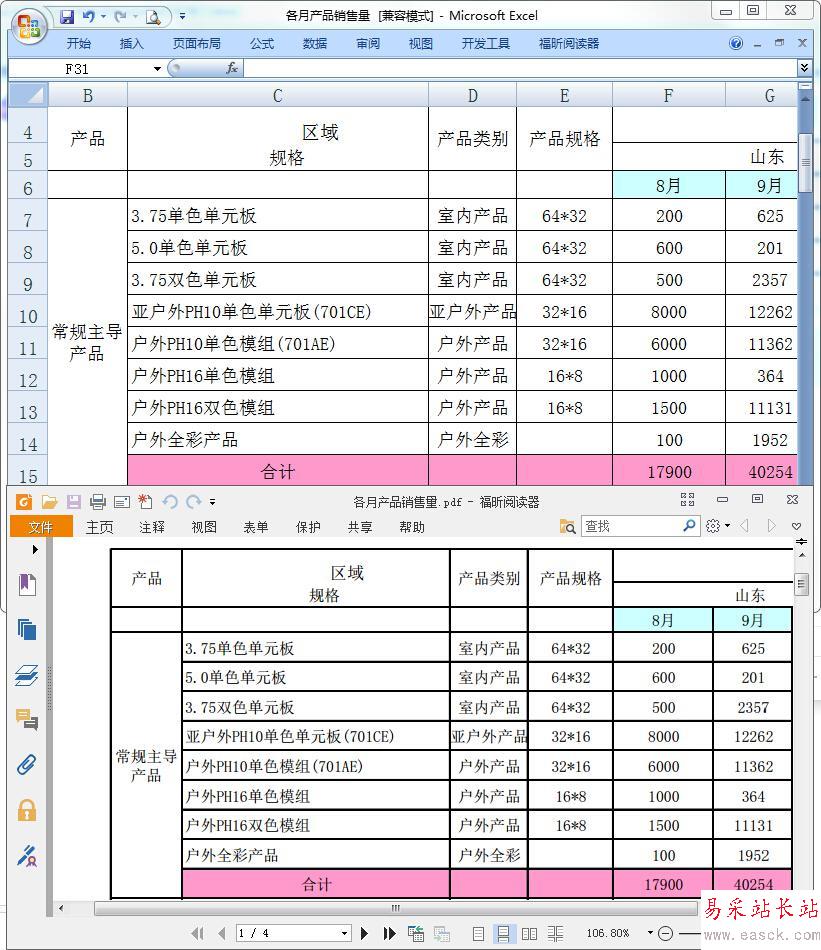
Task: Open Foxit 表单 tab
Action: 256,527
